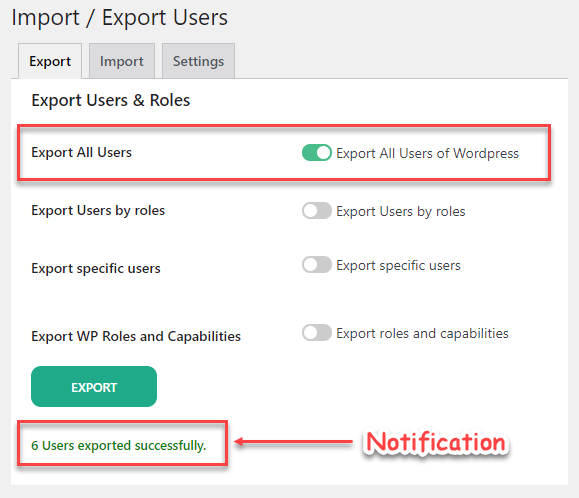Screen dimensions: 579x498
Task: Click the 'Export All Users' row title
Action: (81, 152)
